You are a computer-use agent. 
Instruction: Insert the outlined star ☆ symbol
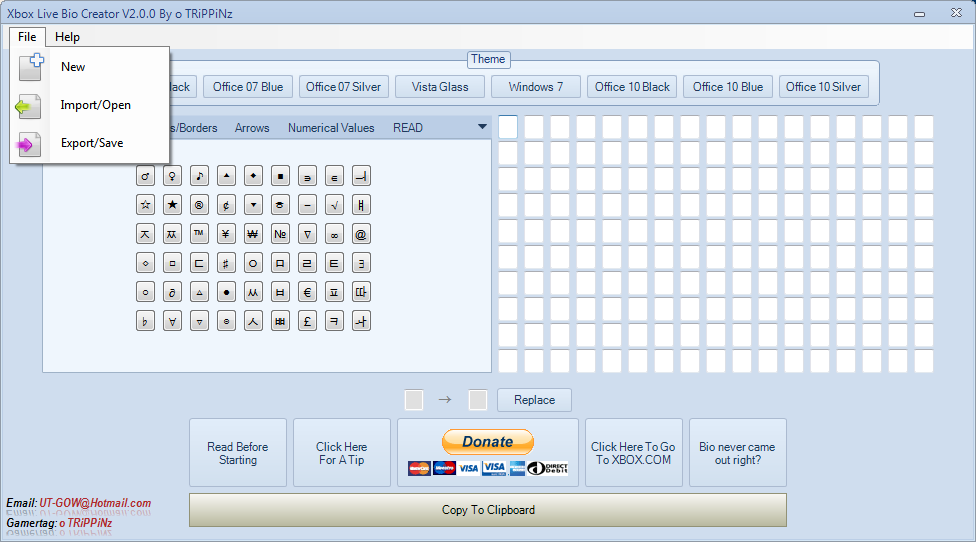145,205
